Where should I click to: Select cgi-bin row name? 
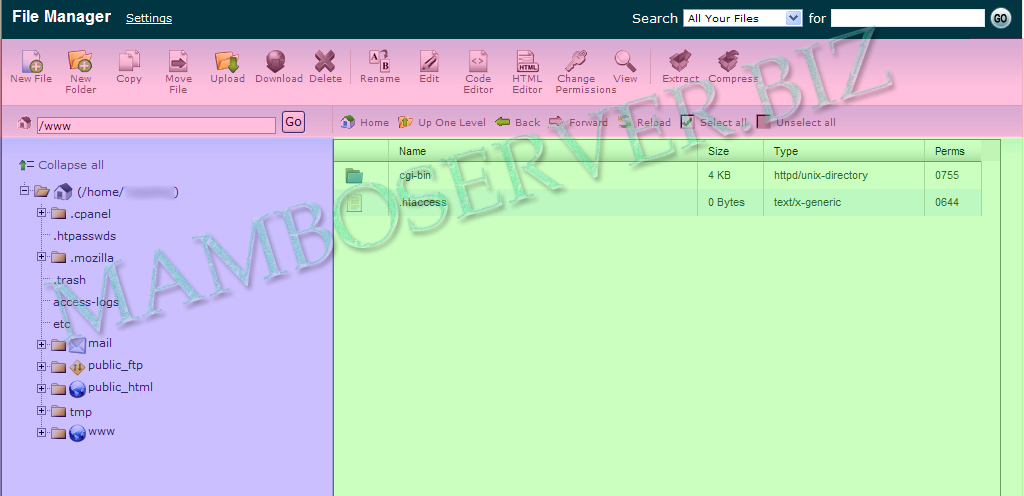(415, 176)
